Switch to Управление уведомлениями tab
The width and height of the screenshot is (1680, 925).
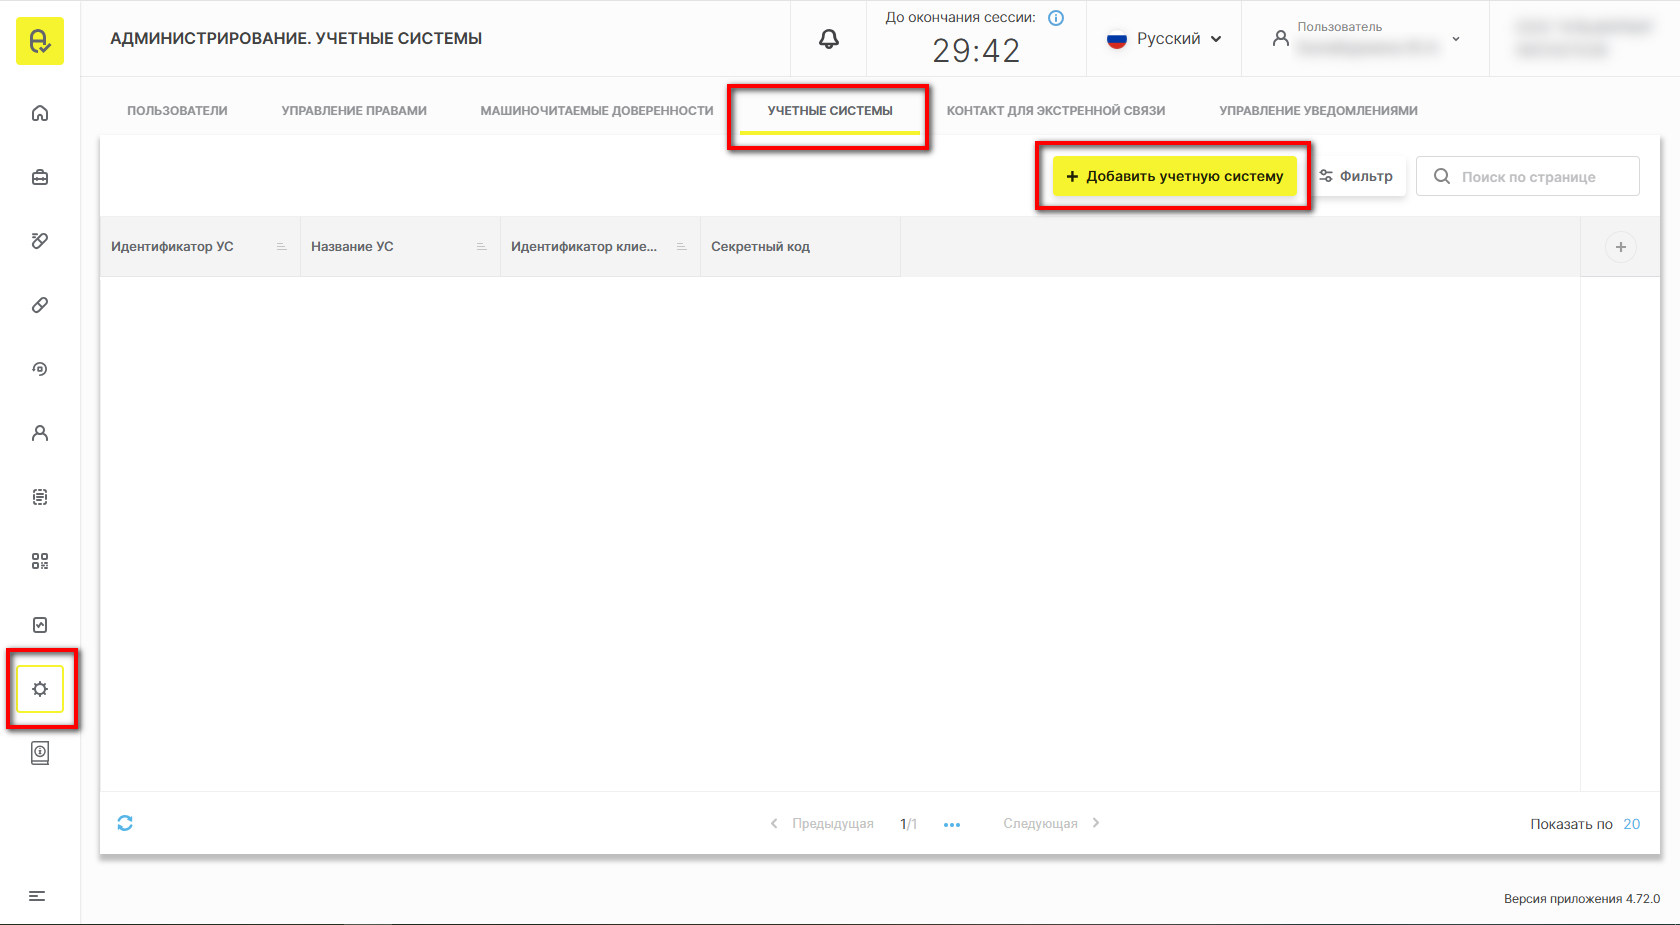click(1318, 111)
